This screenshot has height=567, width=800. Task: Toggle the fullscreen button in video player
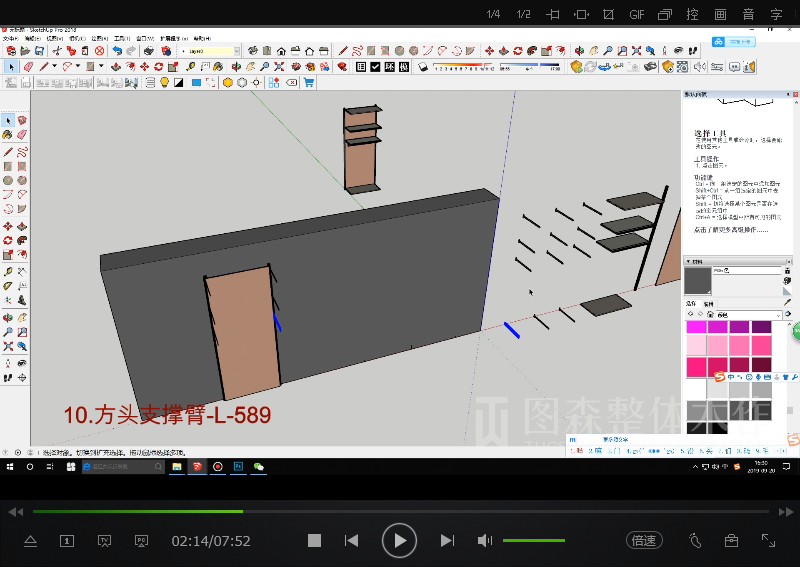[x=768, y=540]
